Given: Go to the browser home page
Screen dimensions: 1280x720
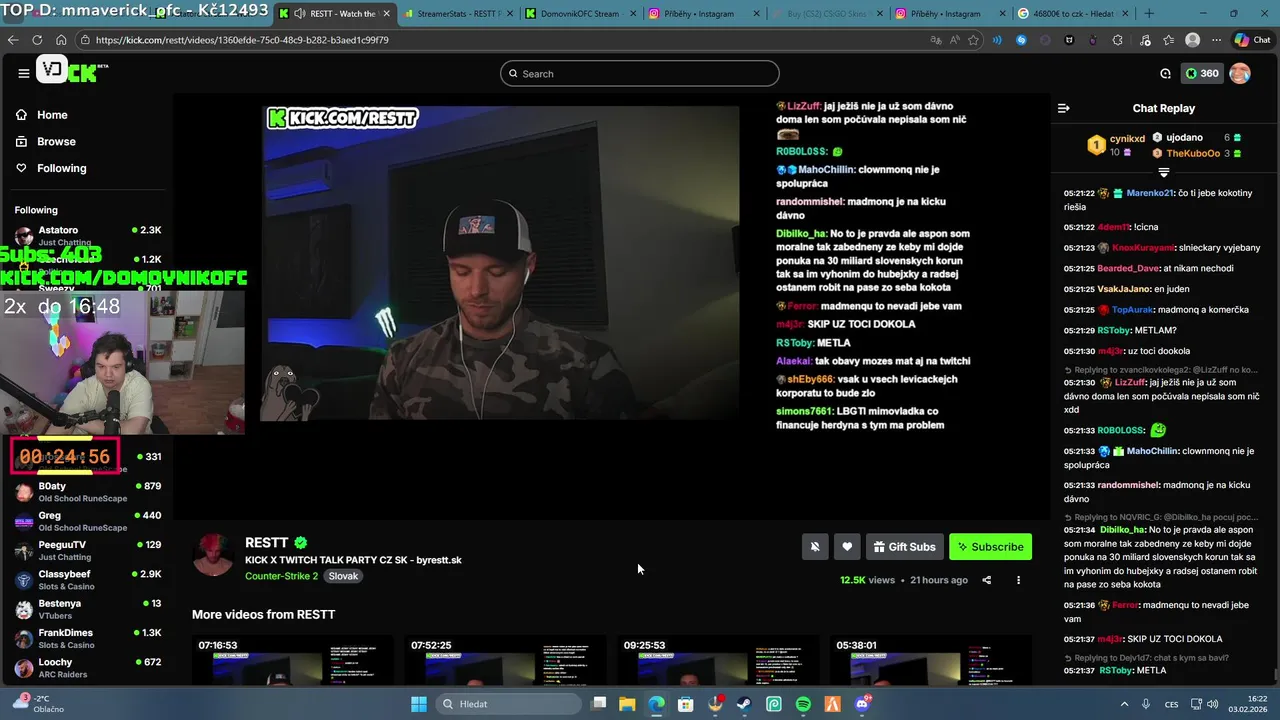Looking at the screenshot, I should click(61, 40).
